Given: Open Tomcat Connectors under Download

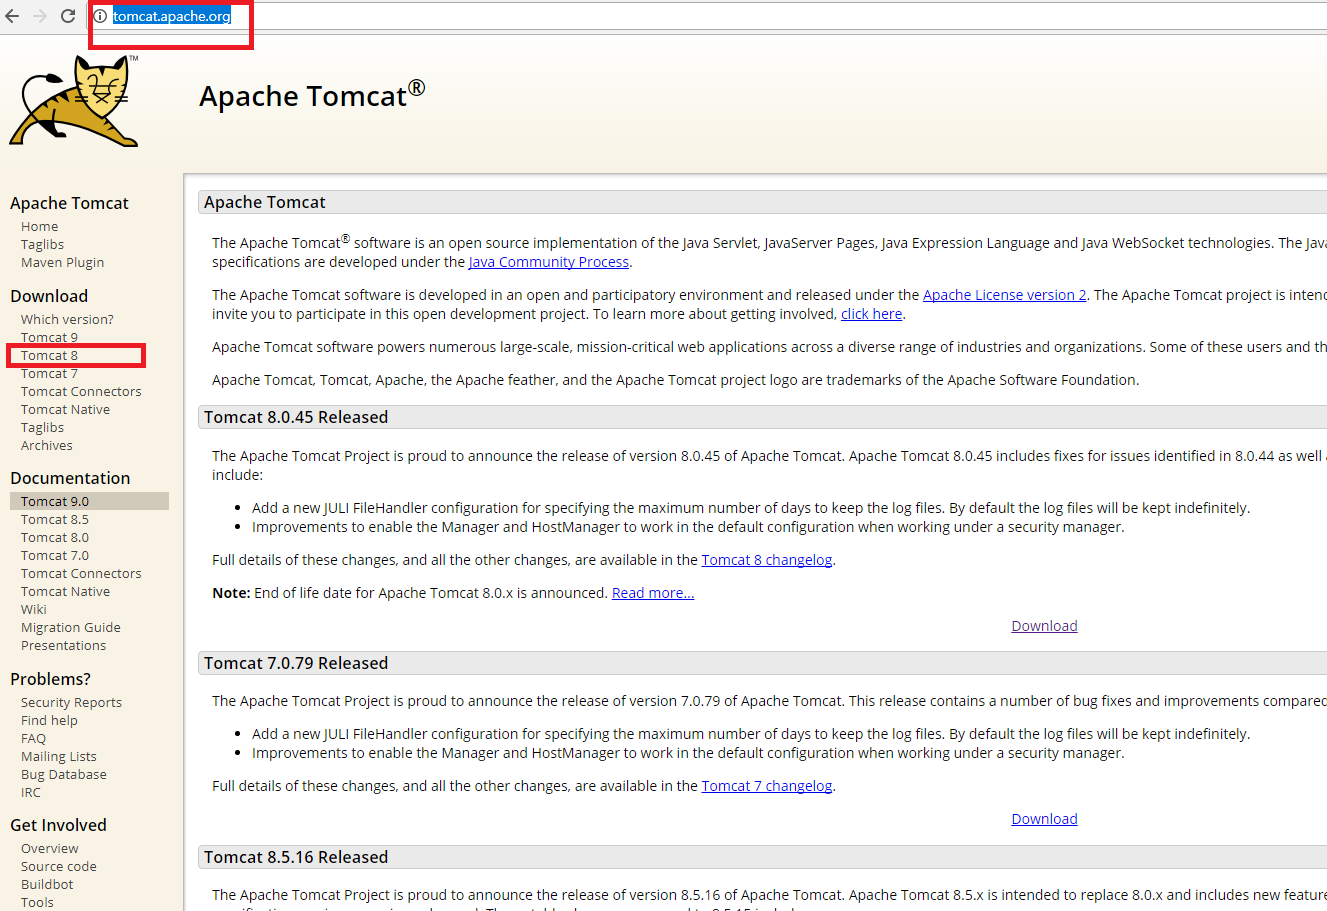Looking at the screenshot, I should click(x=81, y=392).
